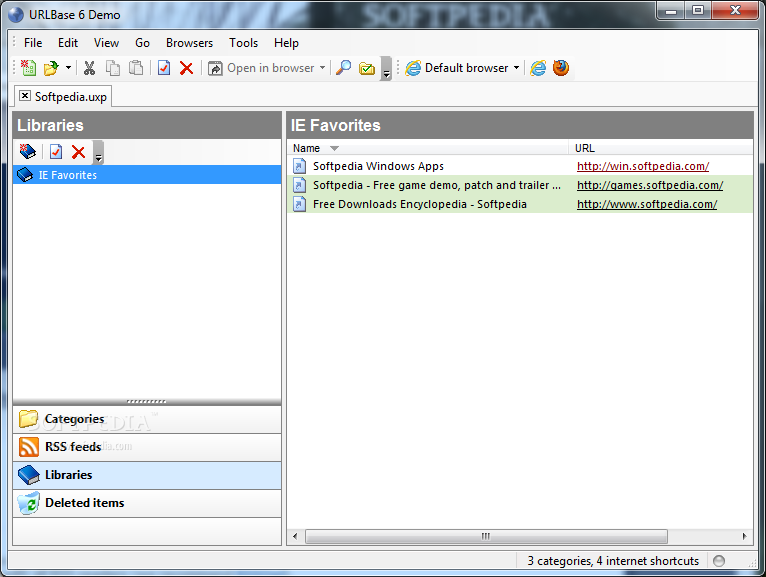The height and width of the screenshot is (577, 766).
Task: Expand the Open file dropdown arrow
Action: click(68, 68)
